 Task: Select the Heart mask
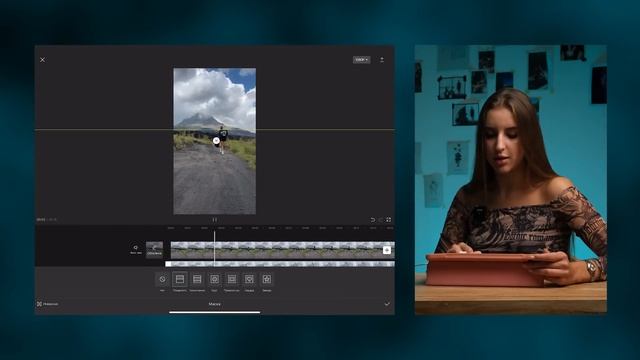point(249,280)
